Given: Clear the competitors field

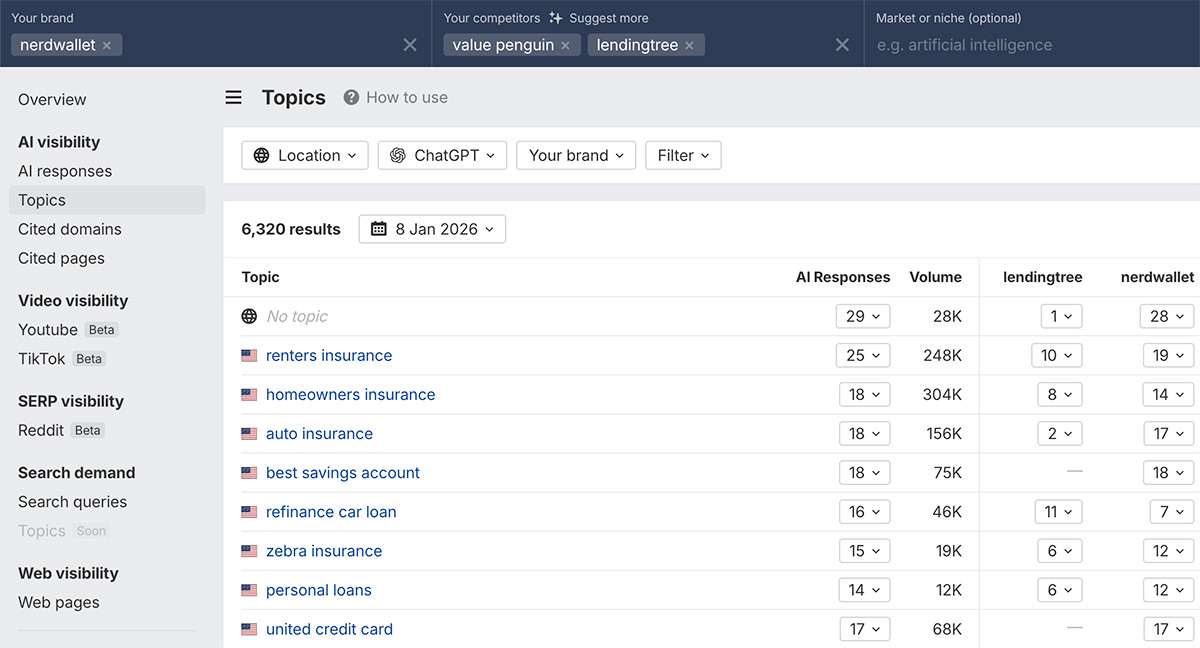Looking at the screenshot, I should click(x=842, y=45).
